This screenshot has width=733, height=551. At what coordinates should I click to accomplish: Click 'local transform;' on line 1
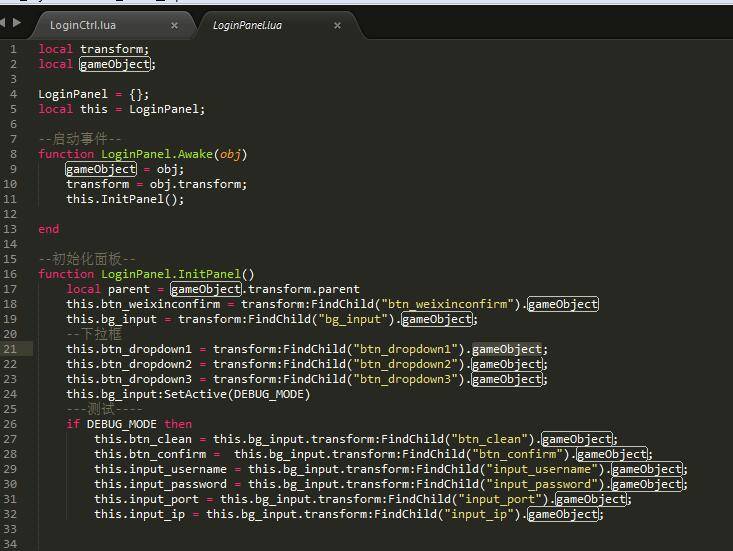click(x=93, y=49)
